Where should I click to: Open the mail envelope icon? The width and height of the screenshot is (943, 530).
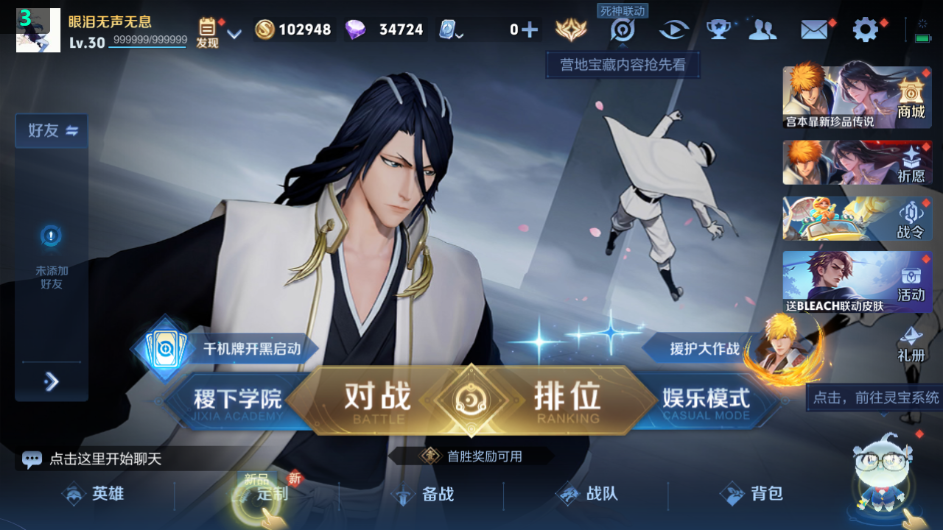[814, 29]
